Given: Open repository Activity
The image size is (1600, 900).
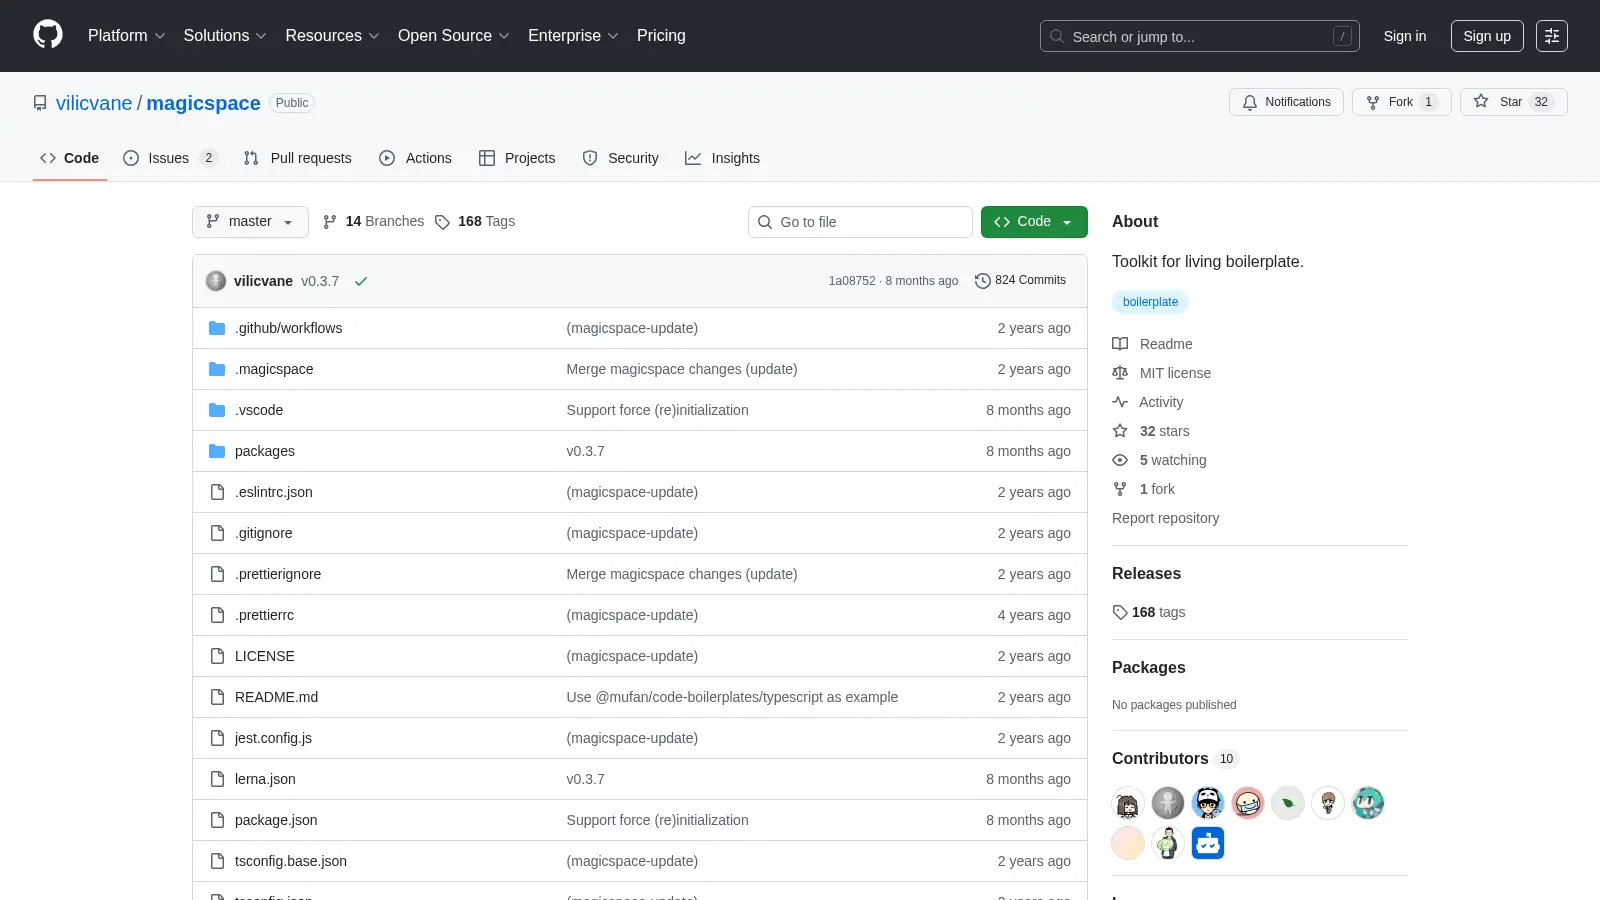Looking at the screenshot, I should tap(1148, 402).
